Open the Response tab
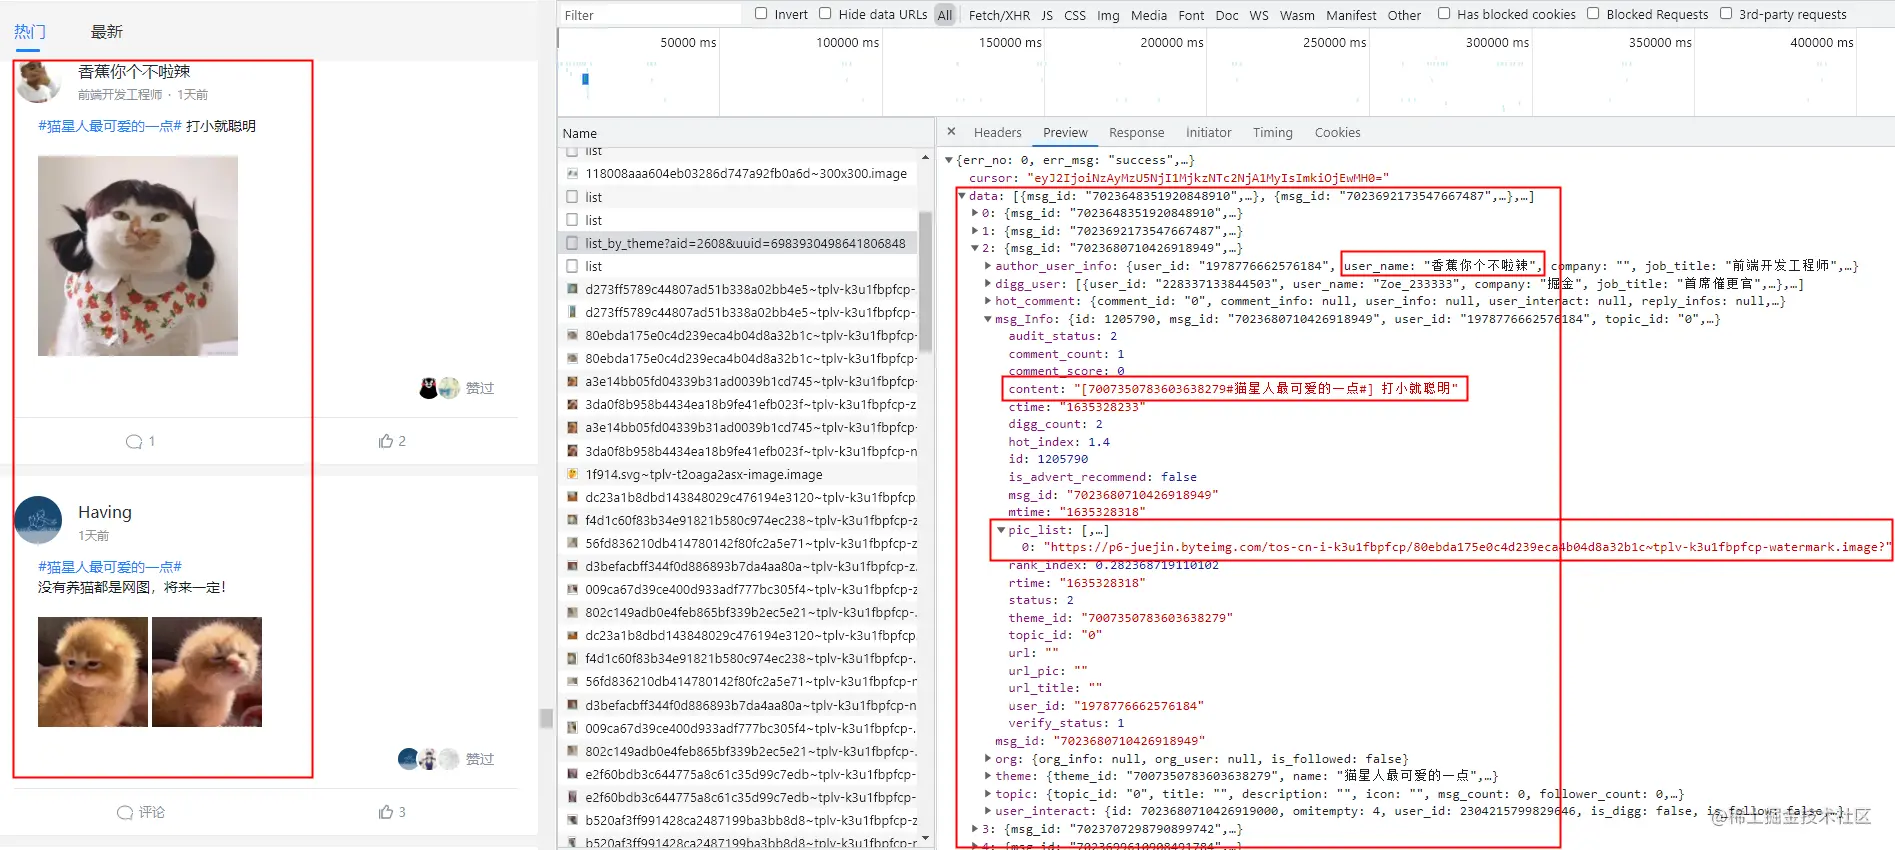The image size is (1895, 850). [1136, 133]
